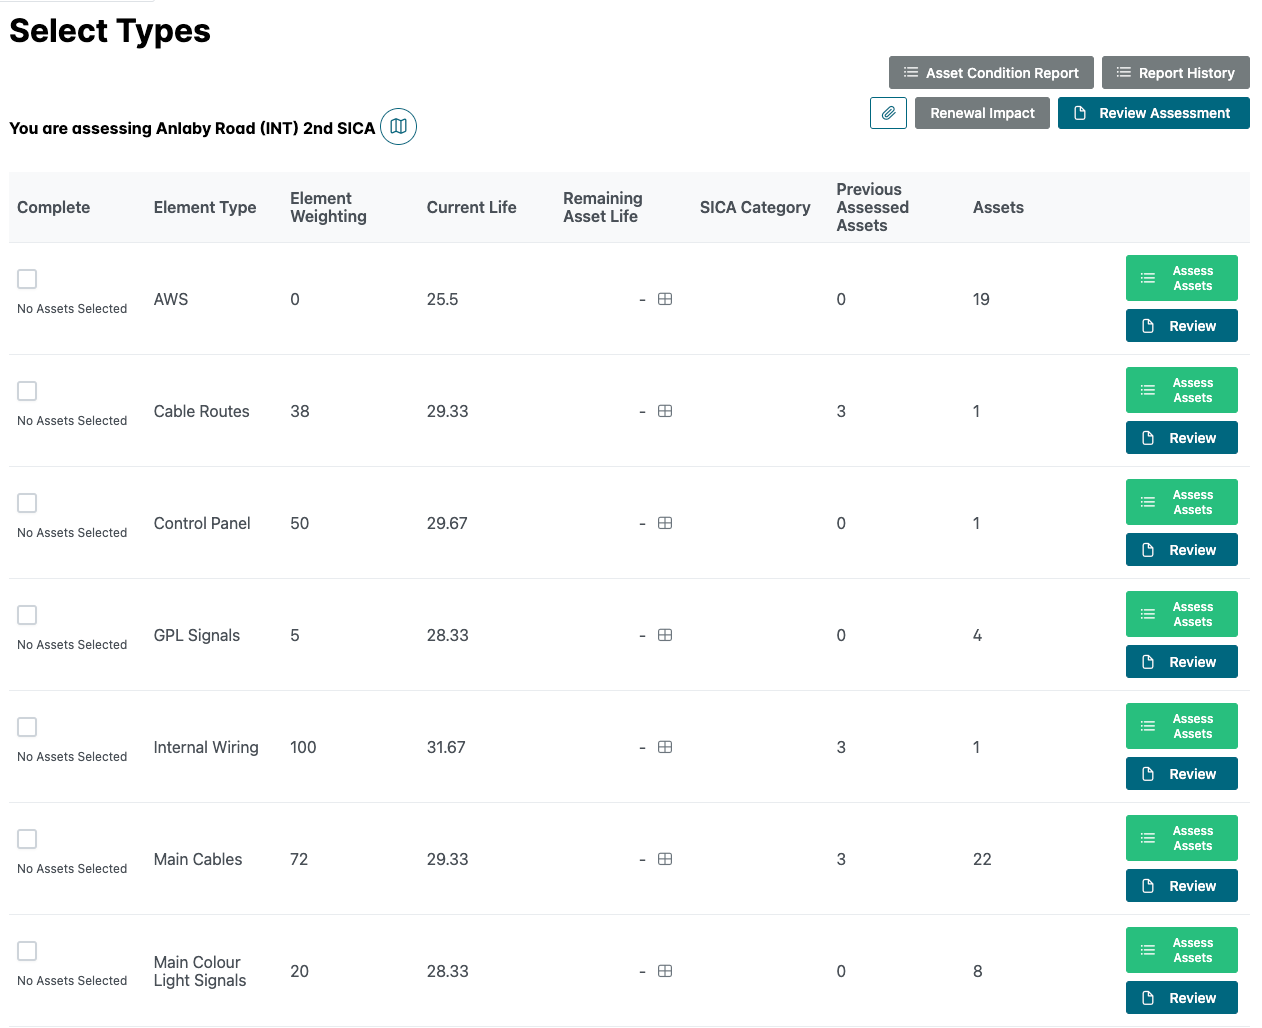
Task: Open table icon for Internal Wiring row
Action: pyautogui.click(x=665, y=747)
